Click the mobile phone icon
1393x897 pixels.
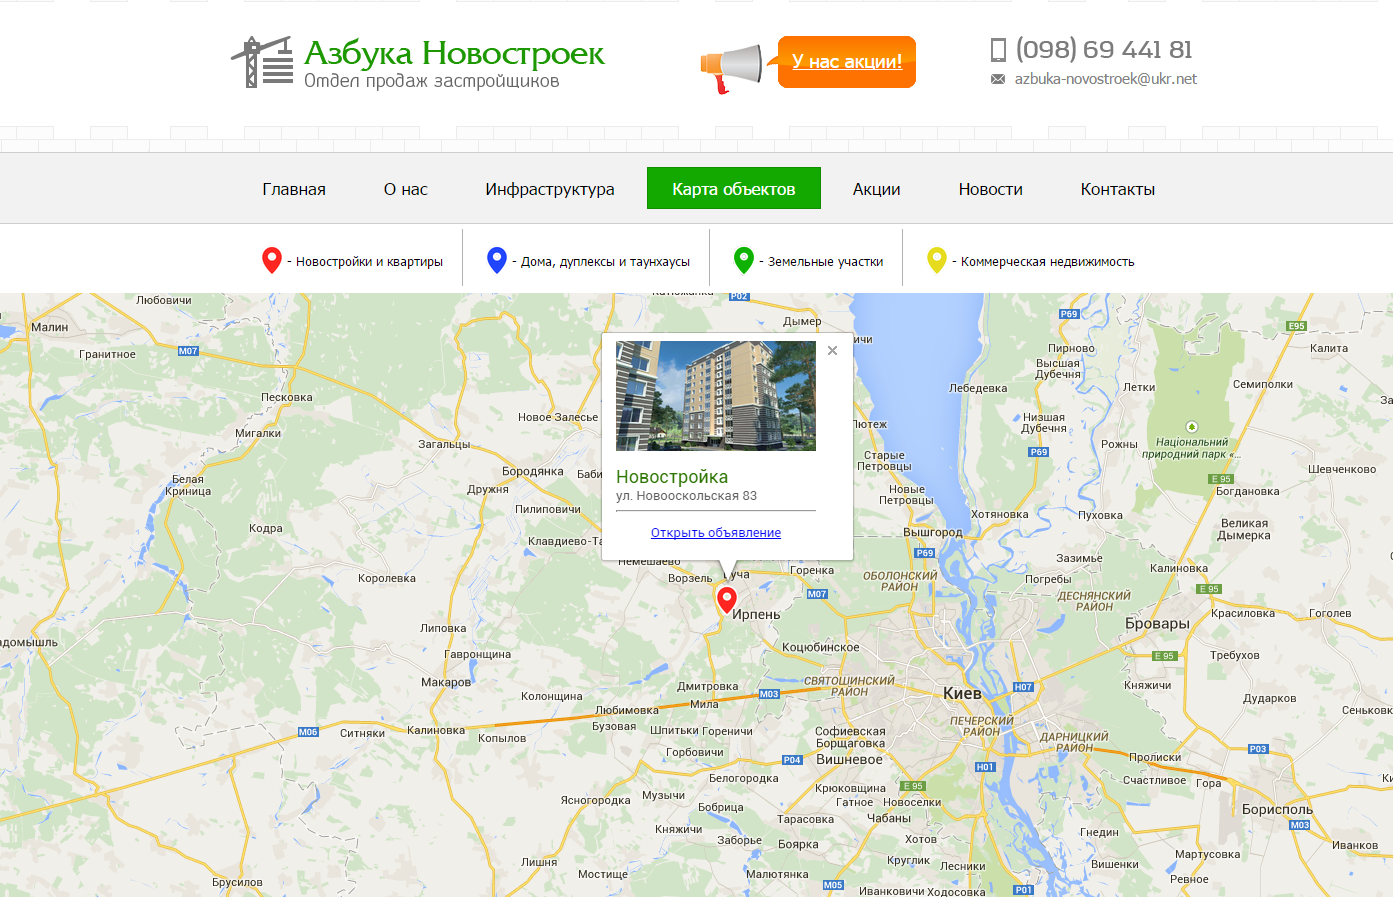pyautogui.click(x=998, y=50)
